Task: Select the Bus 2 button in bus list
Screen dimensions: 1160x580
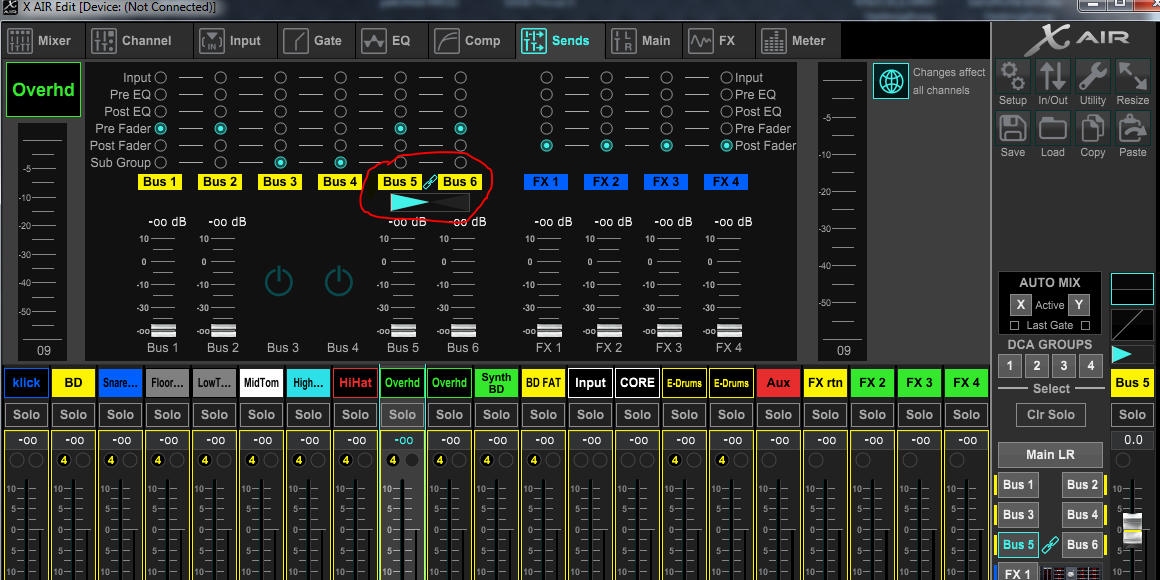Action: tap(1082, 485)
